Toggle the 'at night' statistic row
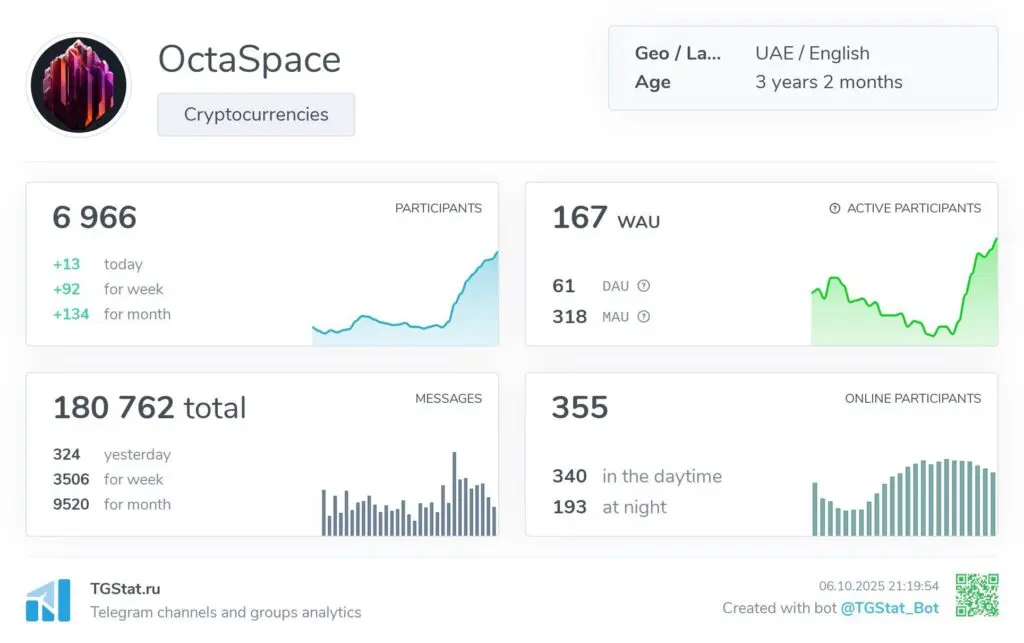This screenshot has width=1024, height=643. coord(614,507)
